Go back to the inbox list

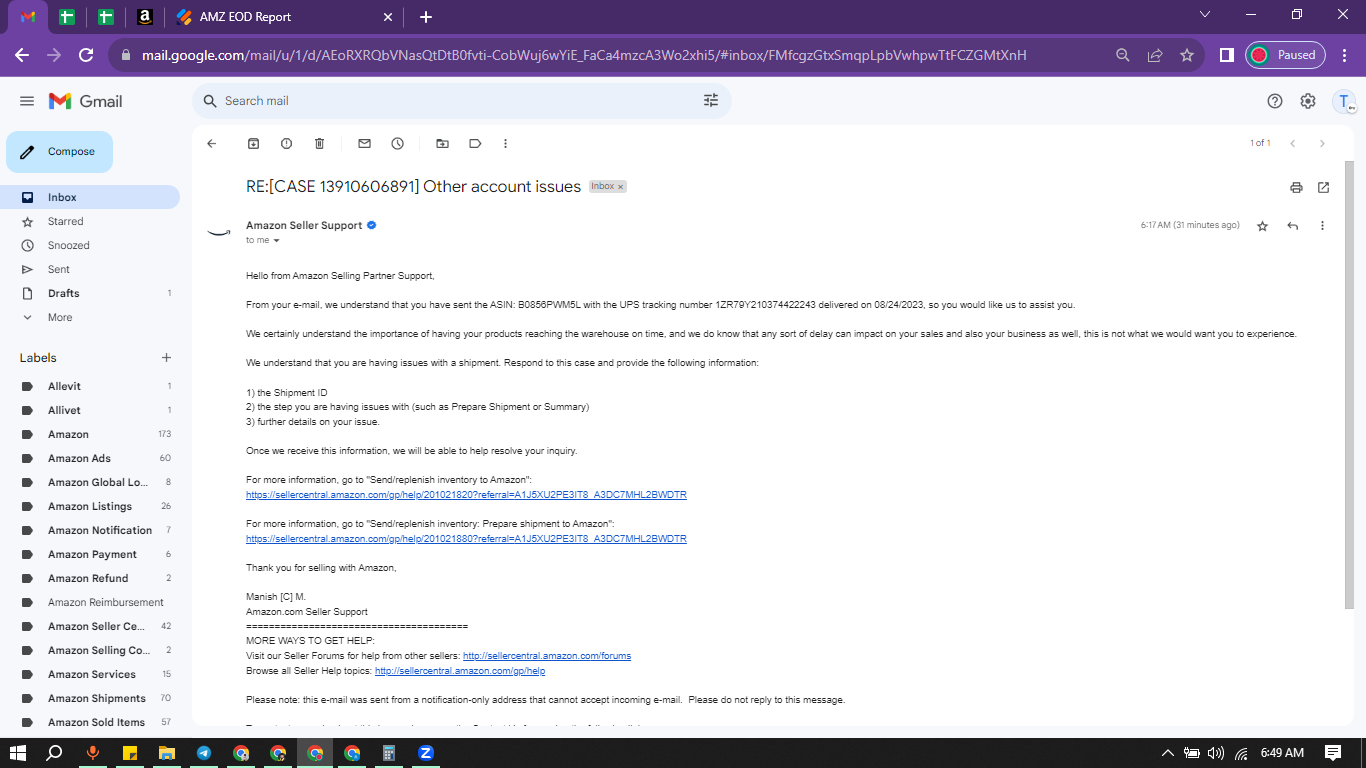(211, 144)
